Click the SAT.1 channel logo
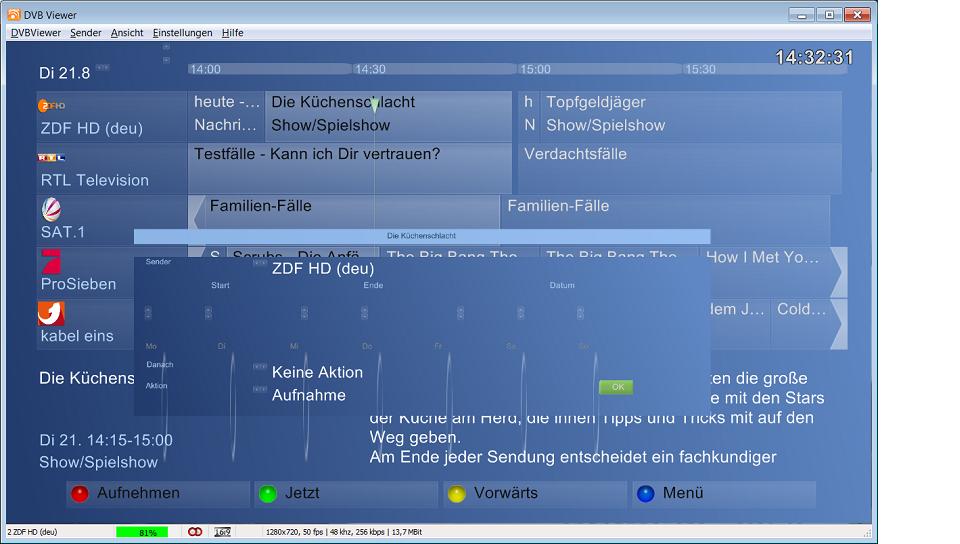This screenshot has height=544, width=960. click(x=51, y=210)
